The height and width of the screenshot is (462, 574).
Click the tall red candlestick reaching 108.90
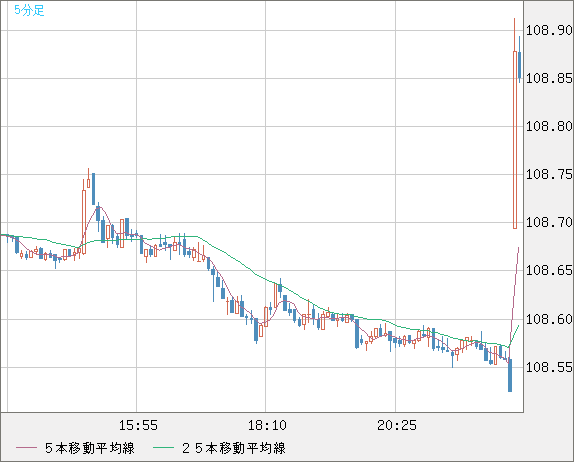pos(515,140)
